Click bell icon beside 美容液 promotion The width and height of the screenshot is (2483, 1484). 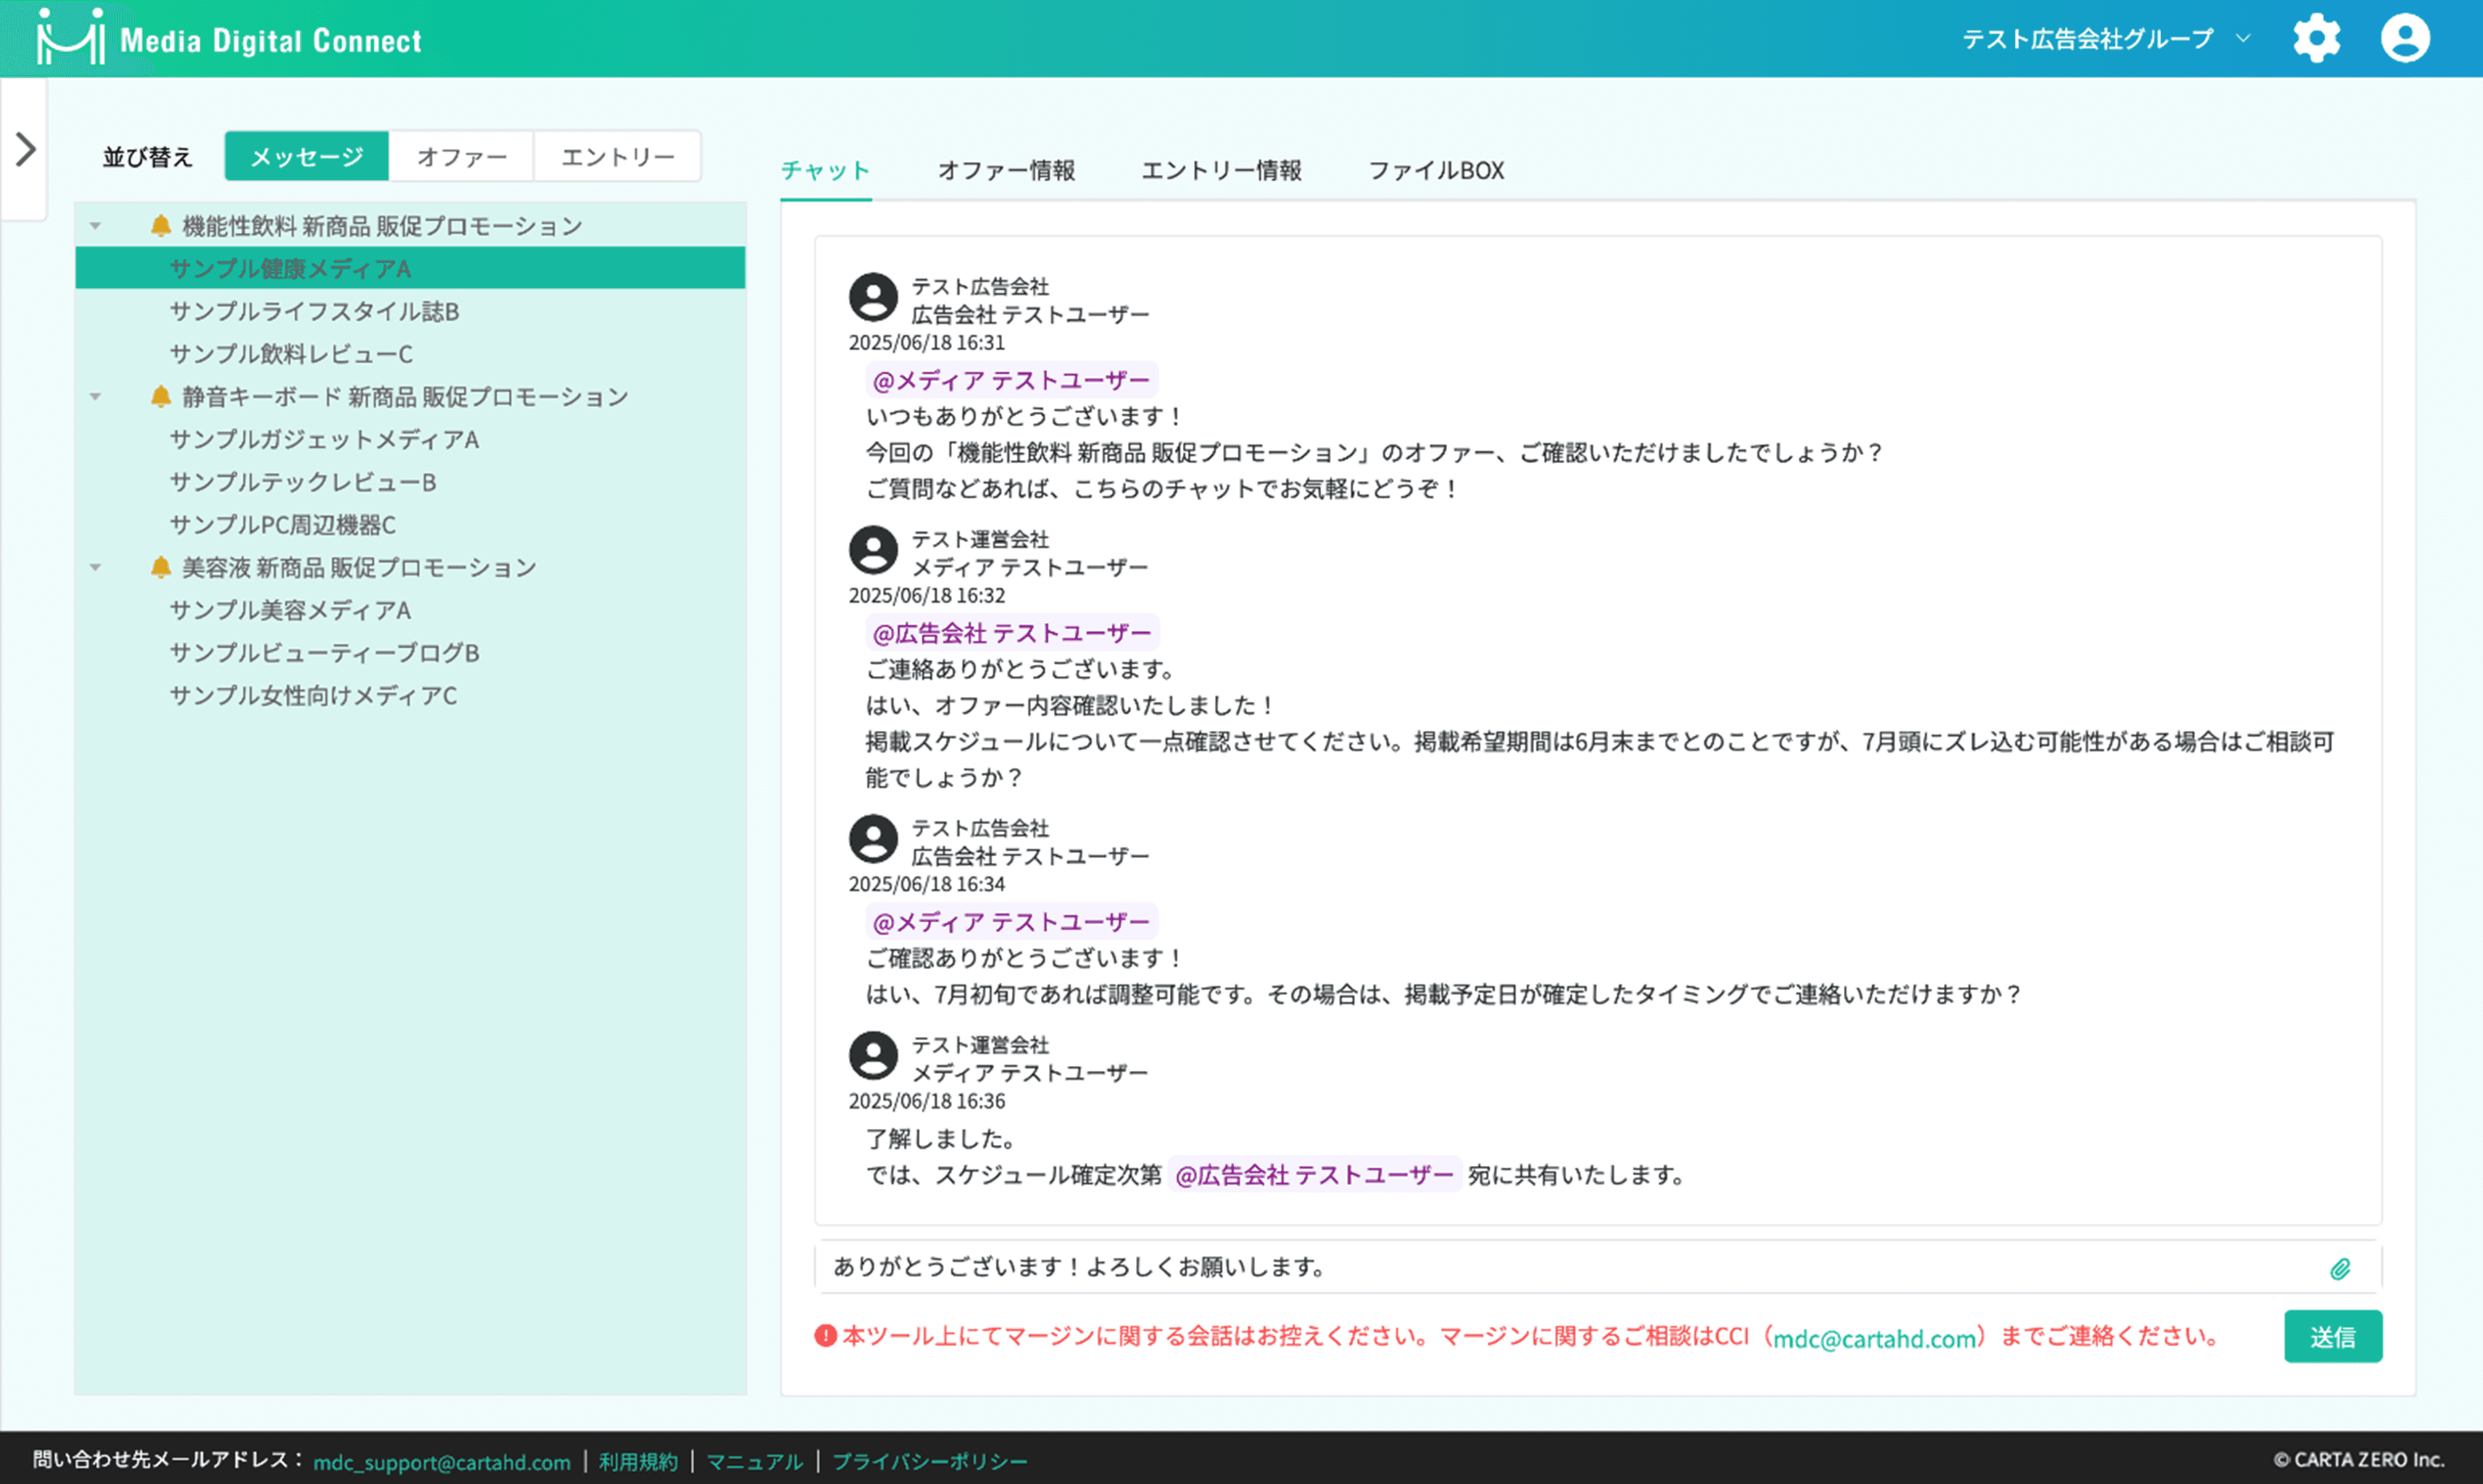pos(160,568)
